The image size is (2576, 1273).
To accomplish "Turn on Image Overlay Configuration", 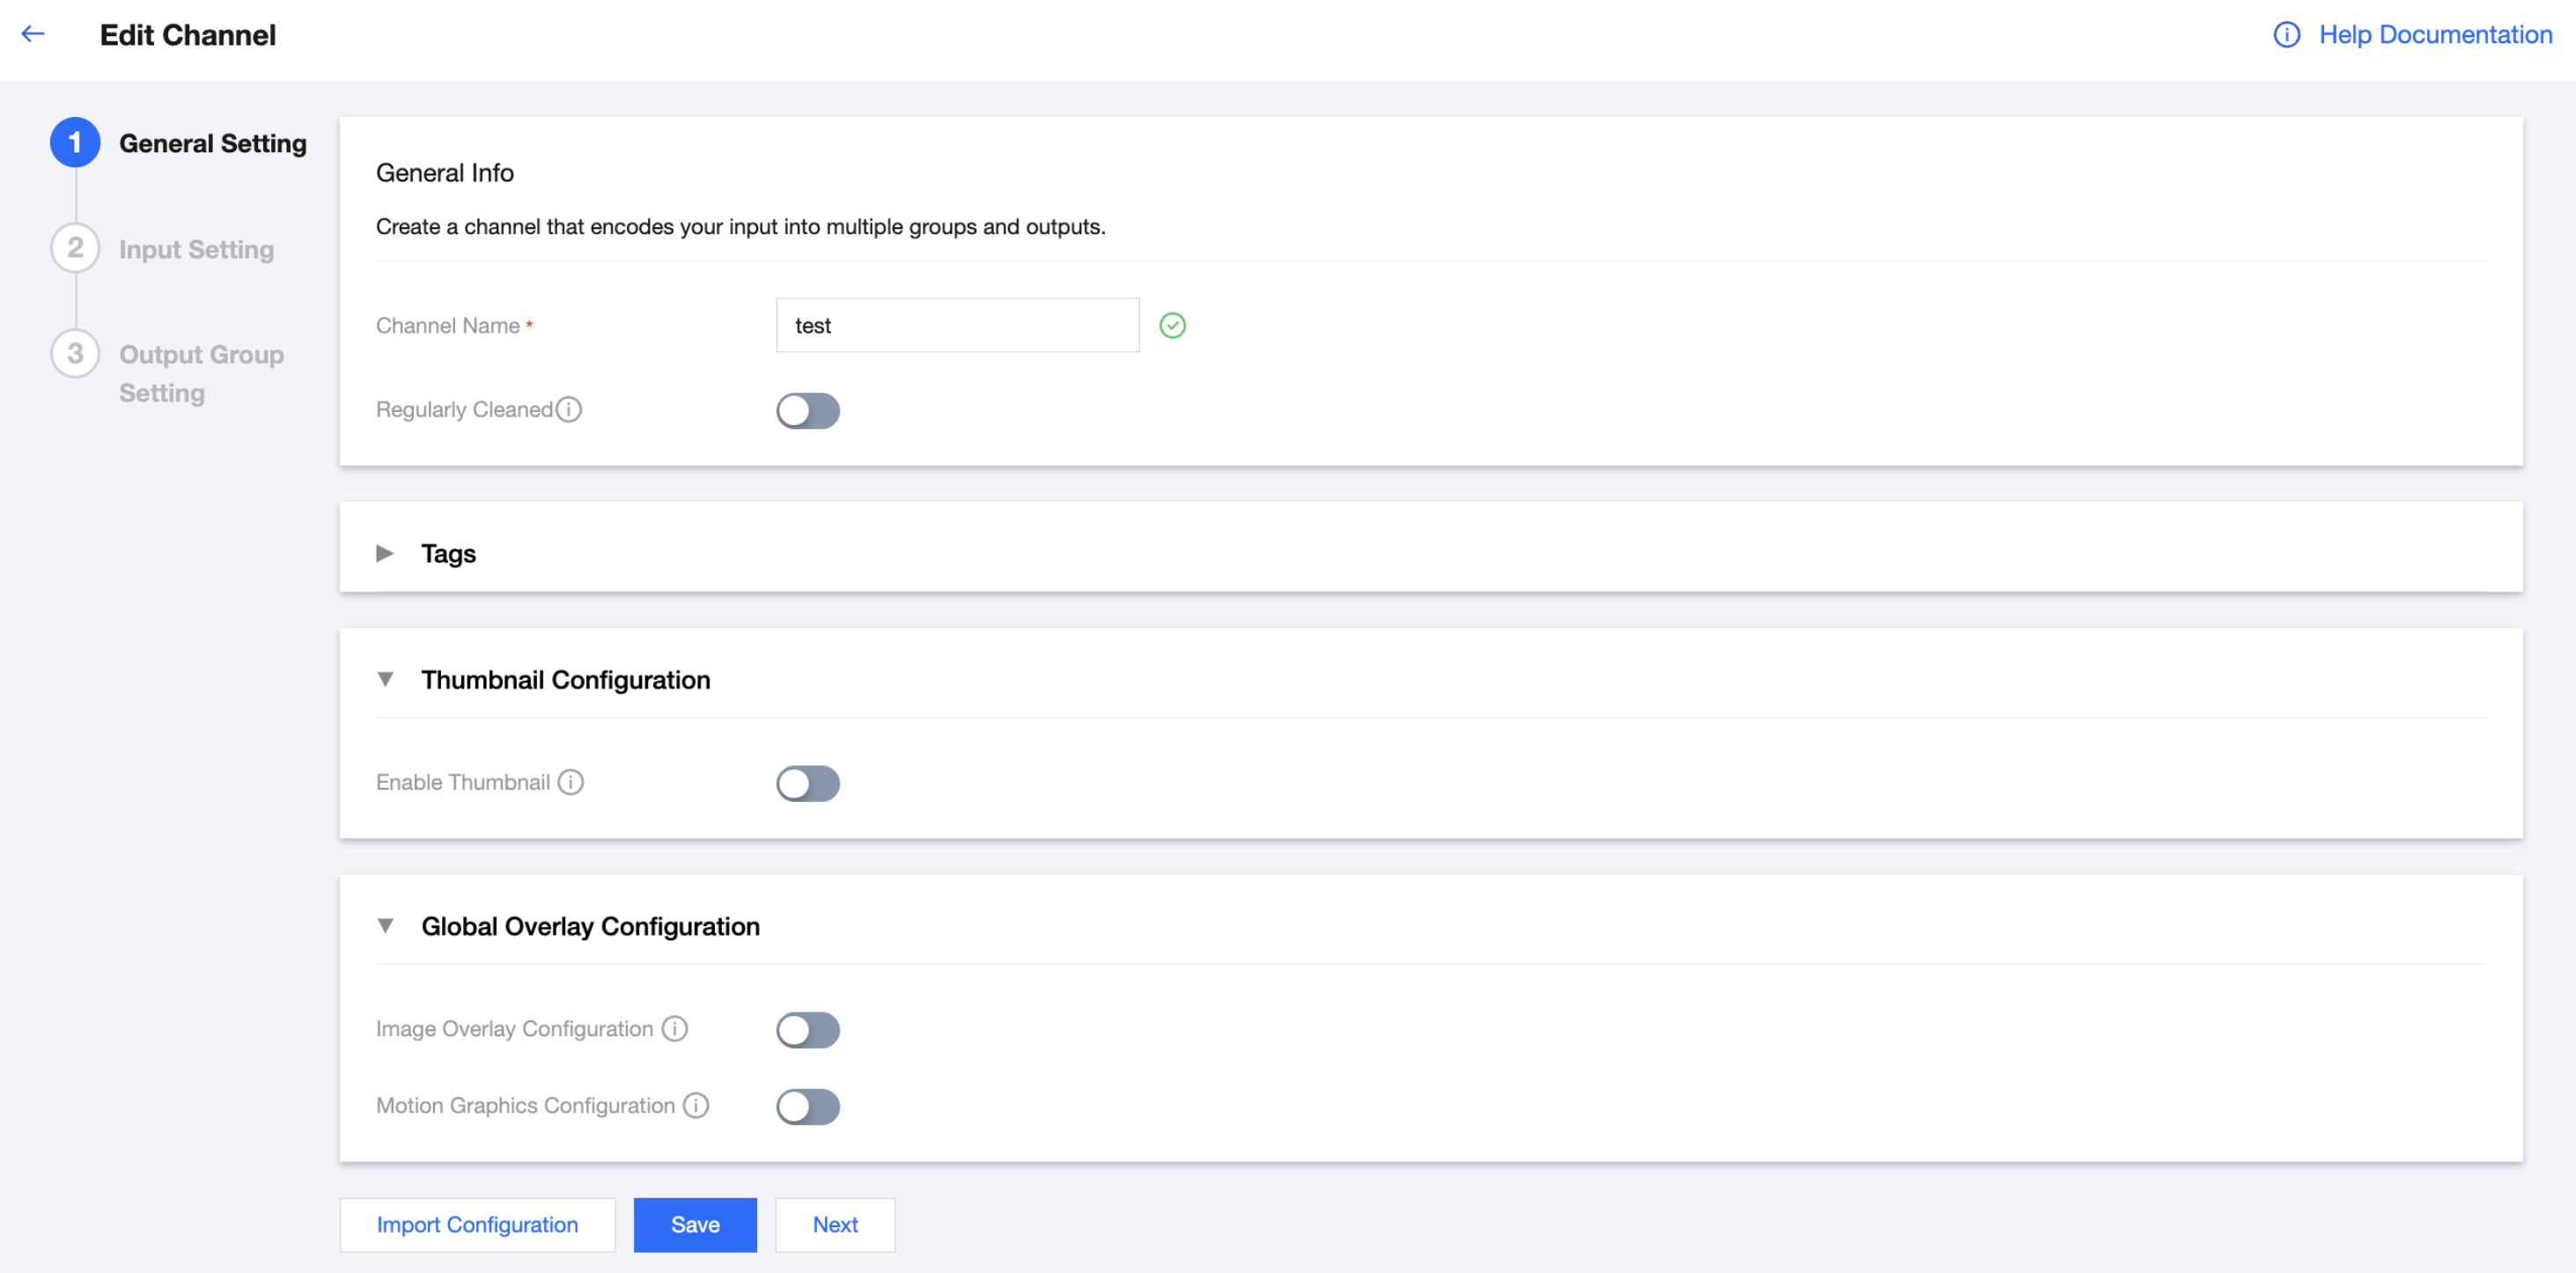I will click(807, 1030).
